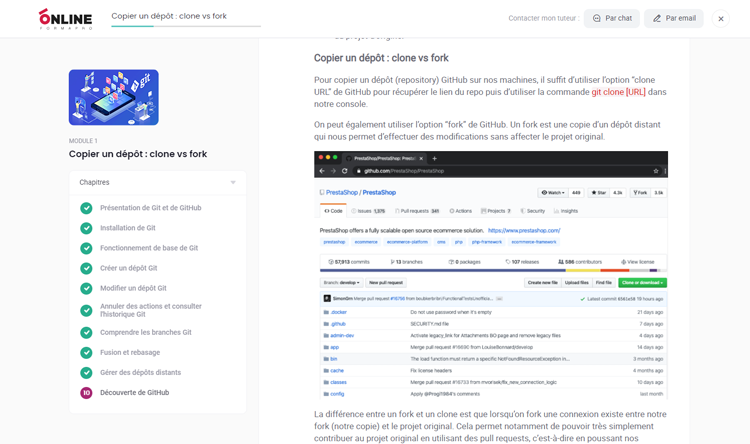
Task: Click the browser reload icon in the screenshot
Action: point(344,171)
